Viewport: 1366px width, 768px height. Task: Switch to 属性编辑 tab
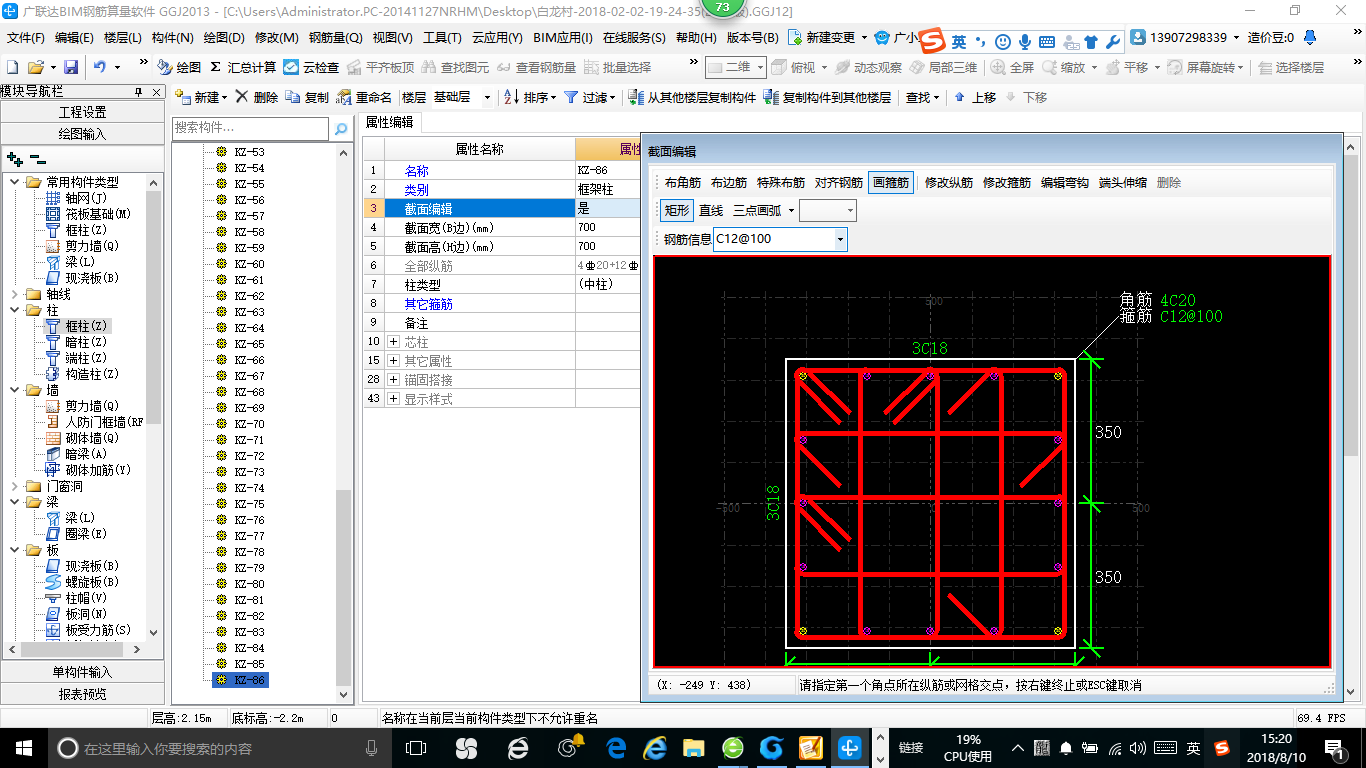point(390,122)
